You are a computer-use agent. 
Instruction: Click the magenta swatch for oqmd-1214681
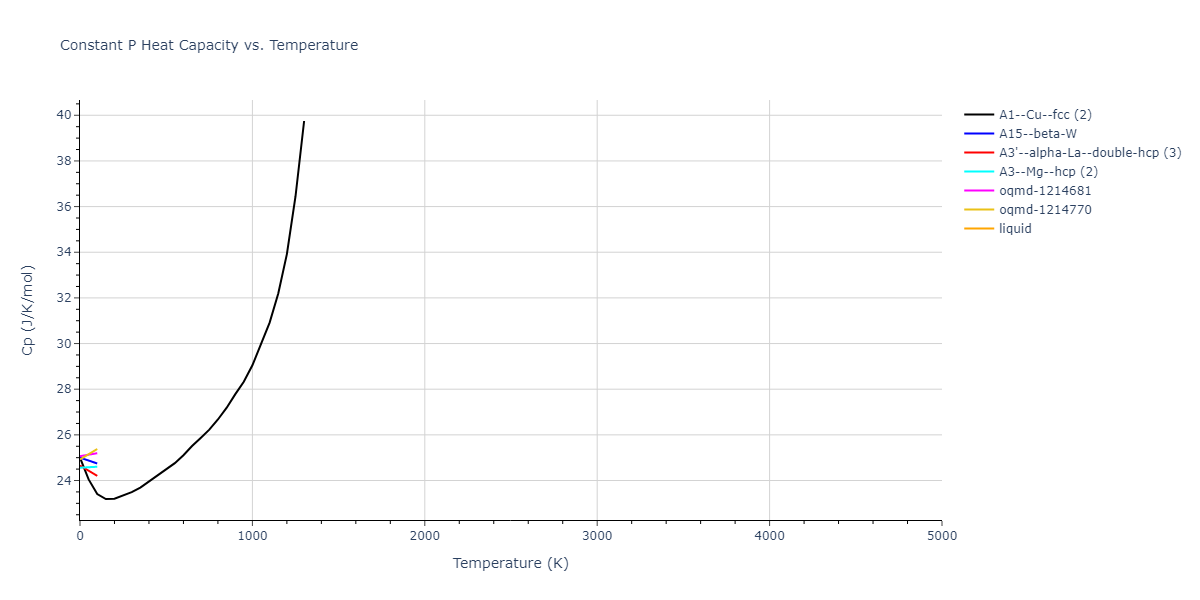(979, 191)
